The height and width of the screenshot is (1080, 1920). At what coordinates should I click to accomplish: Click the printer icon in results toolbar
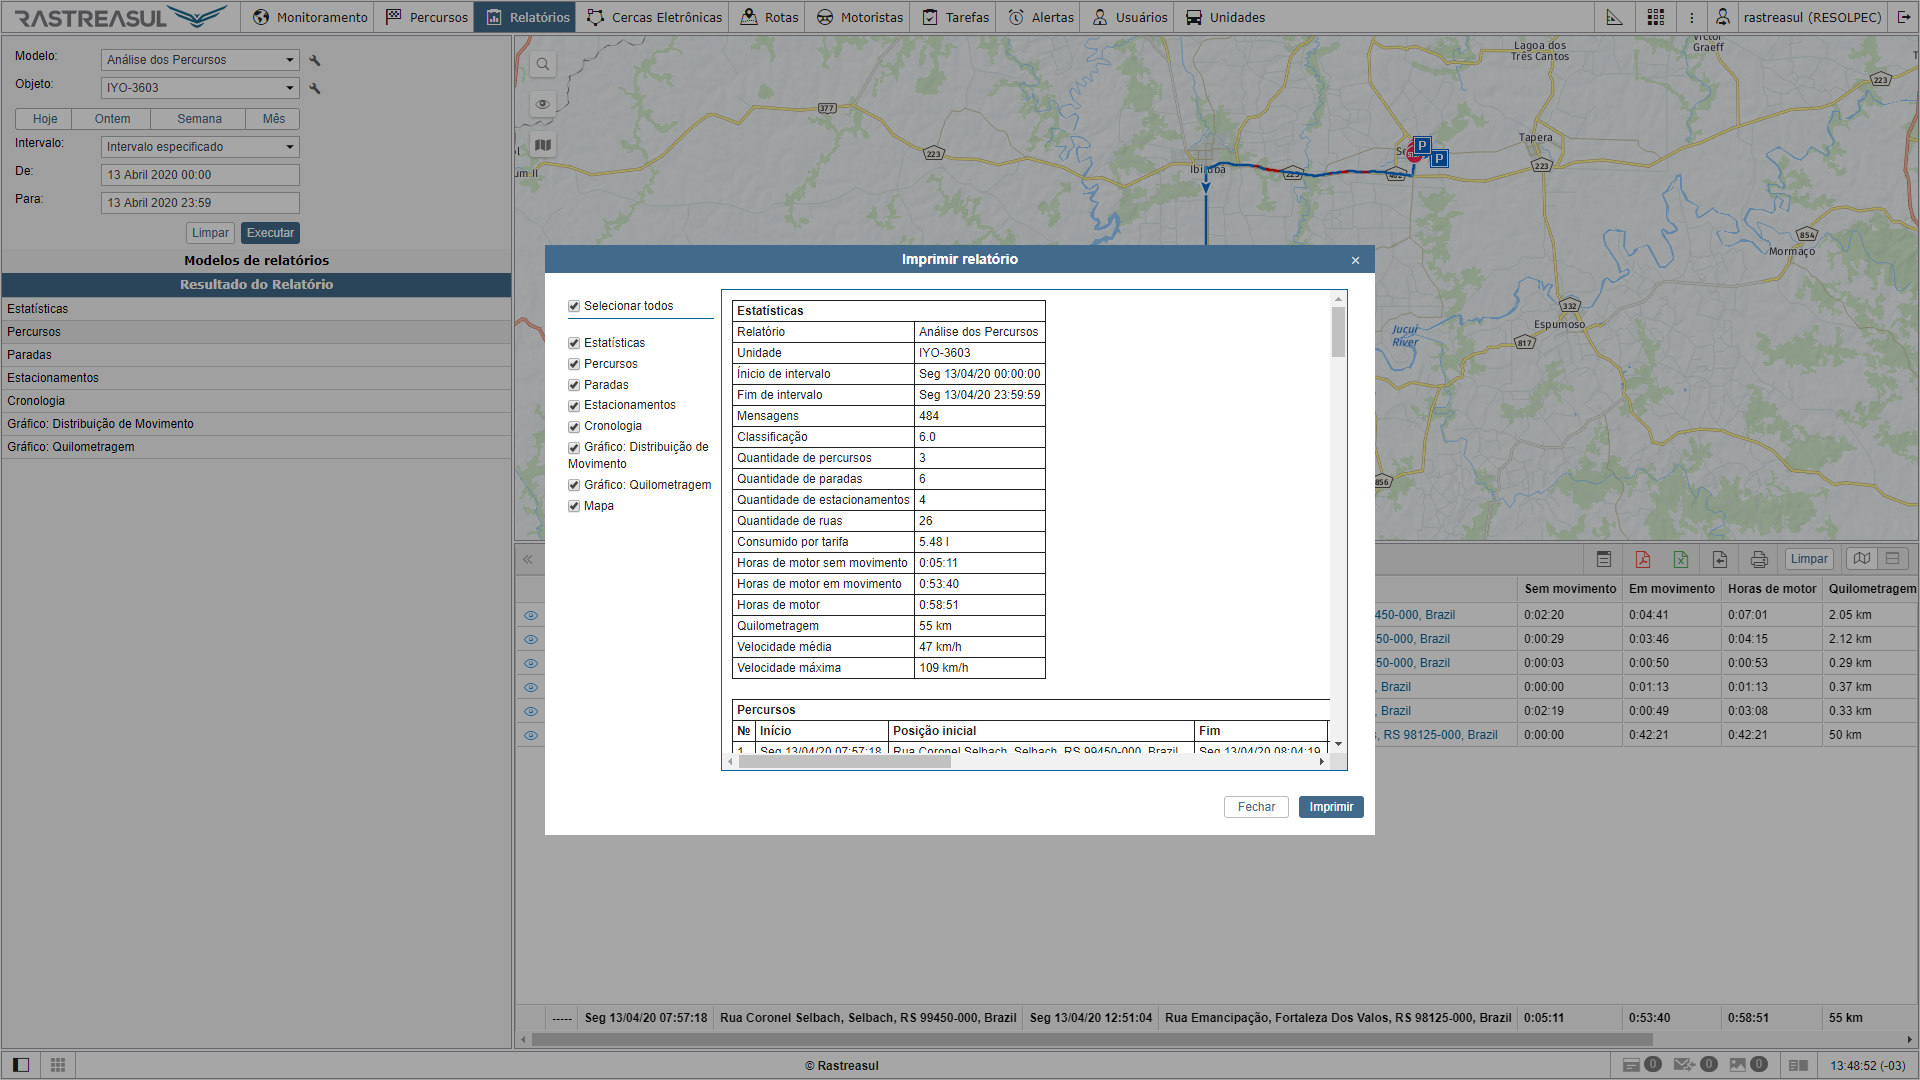tap(1759, 559)
